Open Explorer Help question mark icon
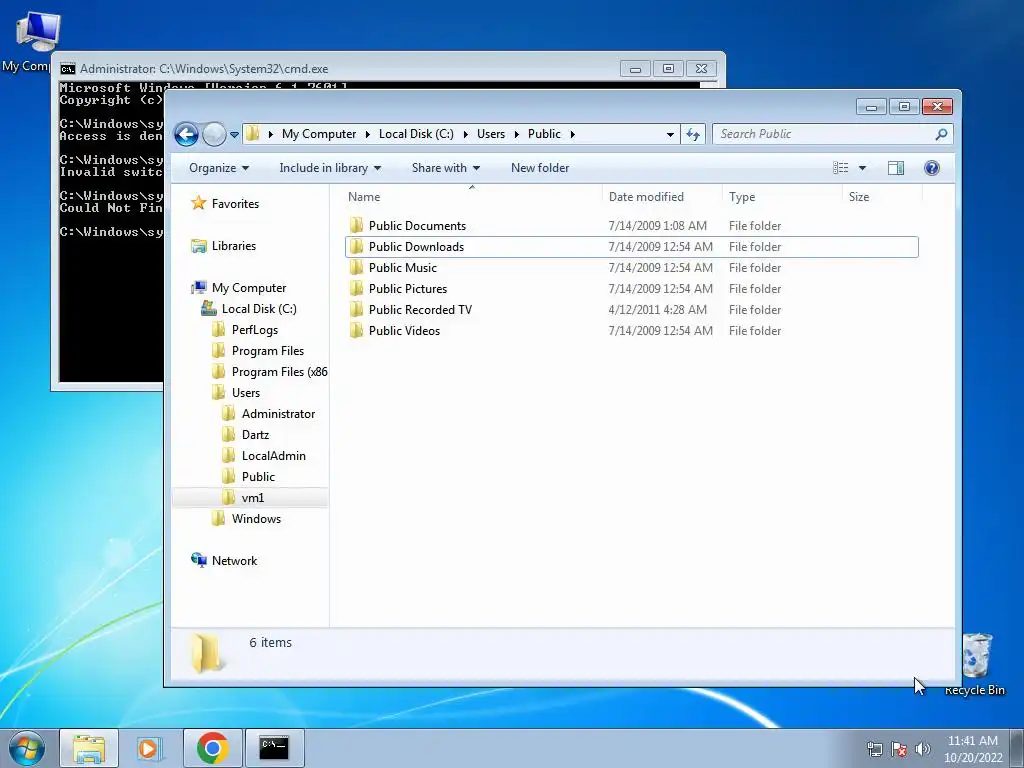Image resolution: width=1024 pixels, height=768 pixels. [932, 168]
